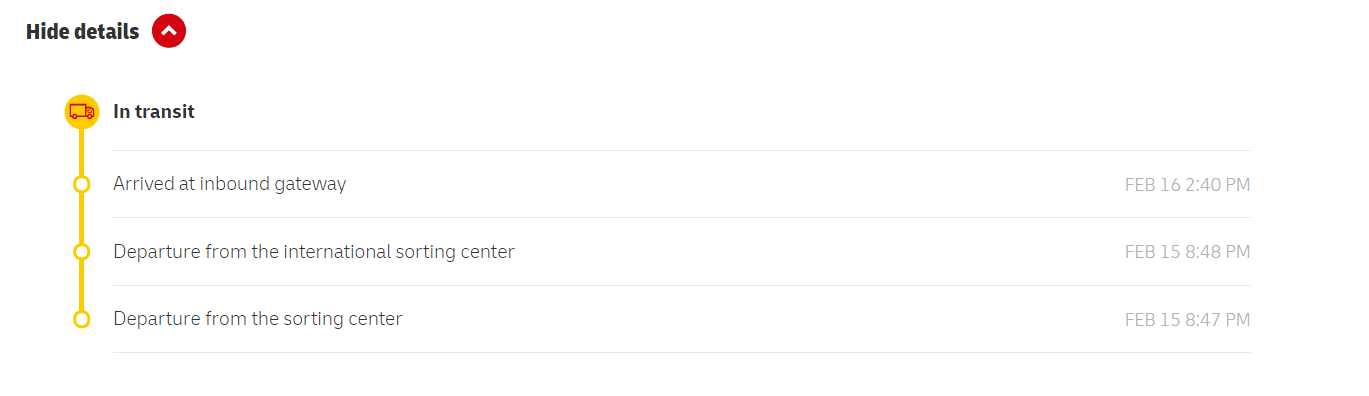
Task: Click the FEB 16 2:40 PM timestamp
Action: point(1187,185)
